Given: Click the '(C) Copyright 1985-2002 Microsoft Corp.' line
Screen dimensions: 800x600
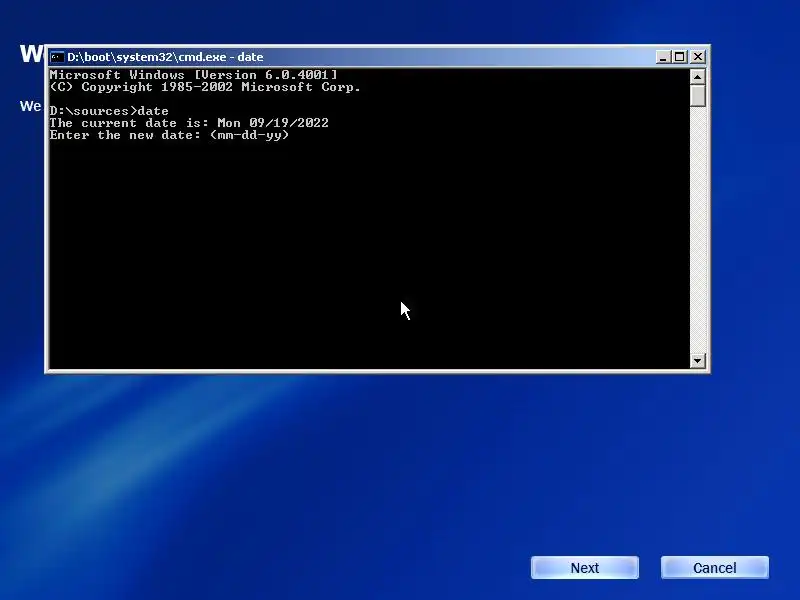Looking at the screenshot, I should coord(205,87).
